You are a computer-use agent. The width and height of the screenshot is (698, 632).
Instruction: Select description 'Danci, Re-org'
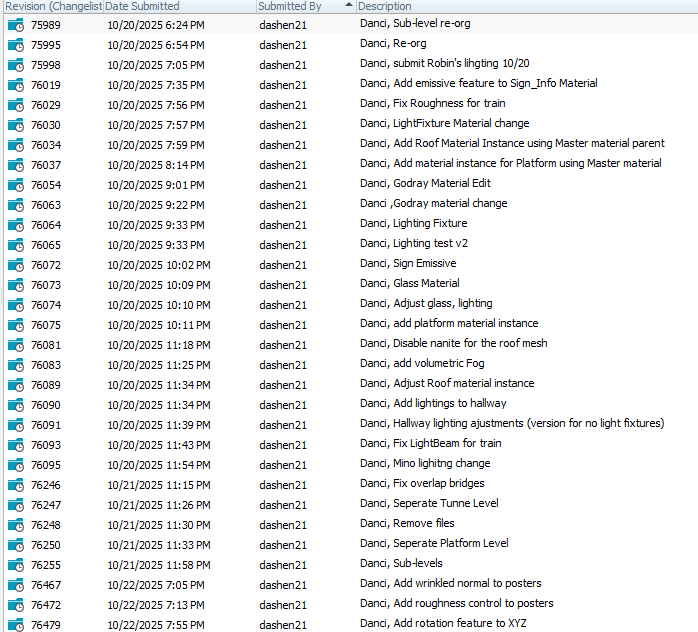click(393, 44)
